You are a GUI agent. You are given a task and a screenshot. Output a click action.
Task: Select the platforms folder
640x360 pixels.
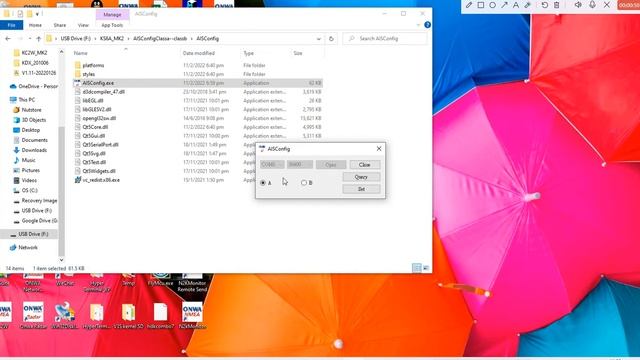[x=93, y=65]
